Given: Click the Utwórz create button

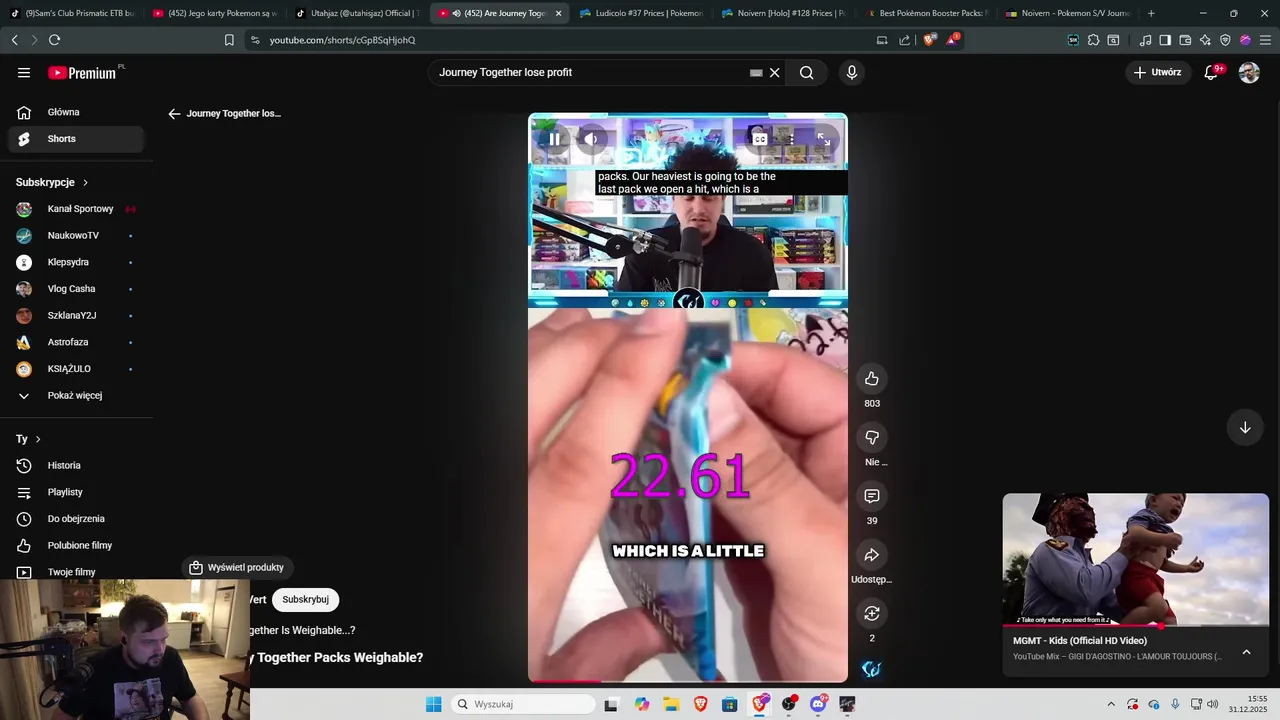Looking at the screenshot, I should pos(1157,72).
